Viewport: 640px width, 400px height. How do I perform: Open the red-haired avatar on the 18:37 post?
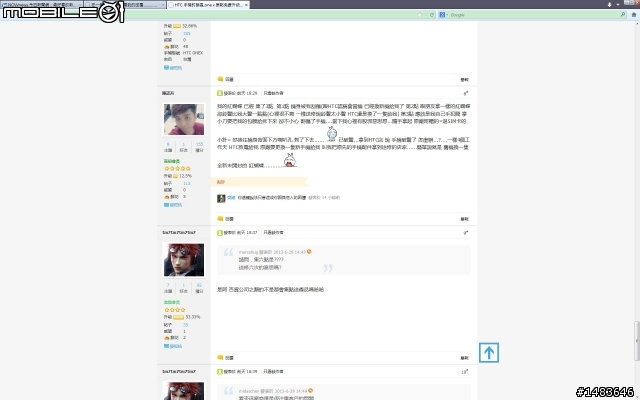[184, 260]
